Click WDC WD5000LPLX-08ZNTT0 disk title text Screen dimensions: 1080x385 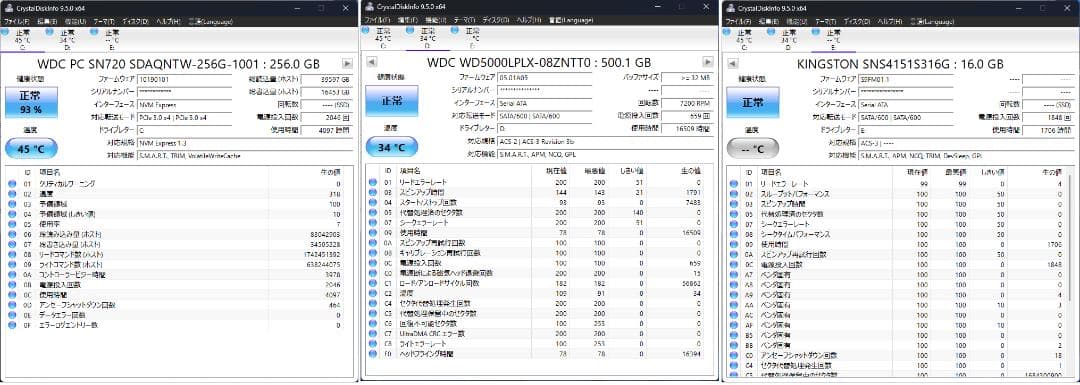[x=539, y=63]
